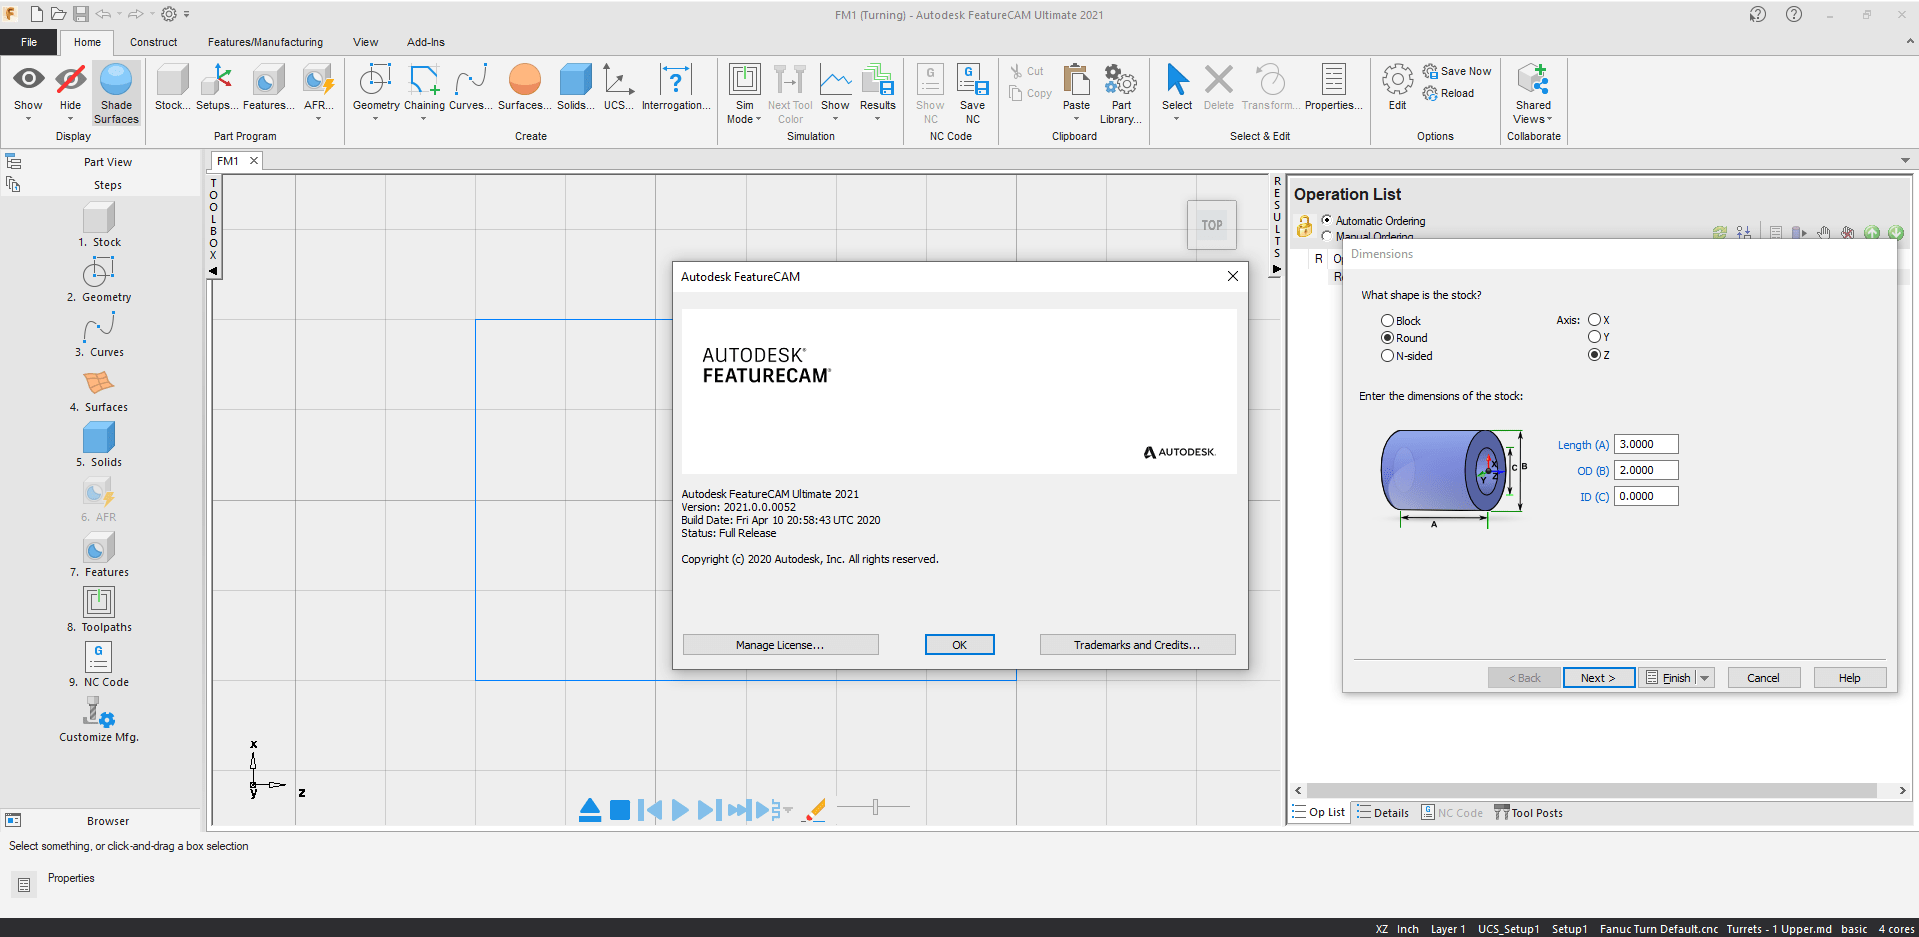This screenshot has width=1919, height=937.
Task: Click Save NC in NC Code group
Action: 972,93
